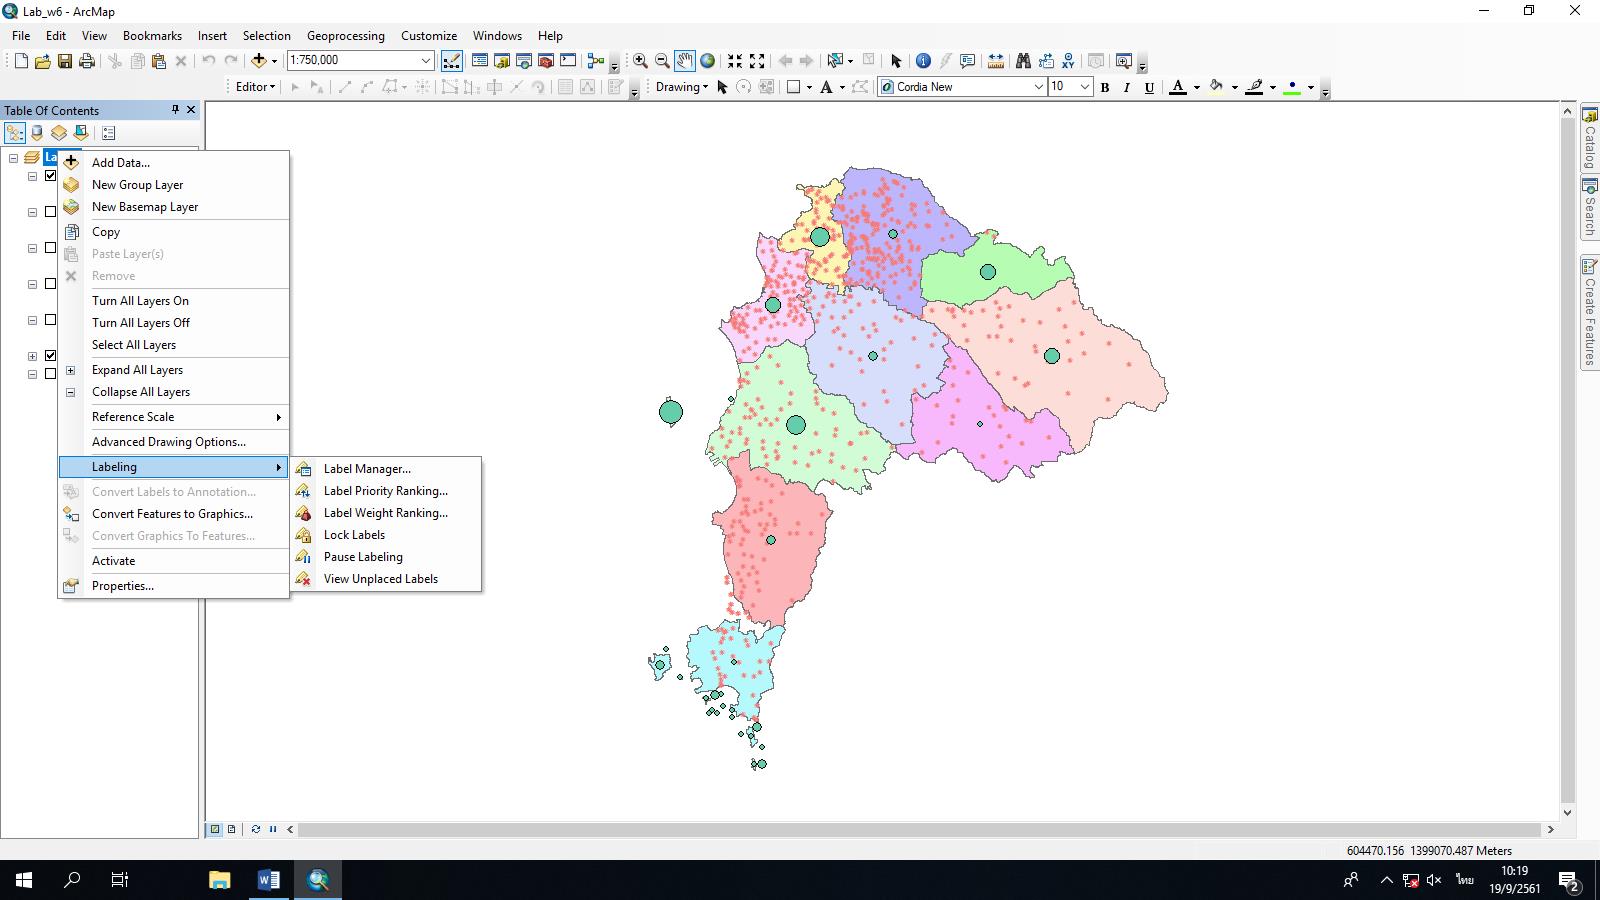Click the Full Extent globe icon
1600x900 pixels.
pyautogui.click(x=707, y=60)
